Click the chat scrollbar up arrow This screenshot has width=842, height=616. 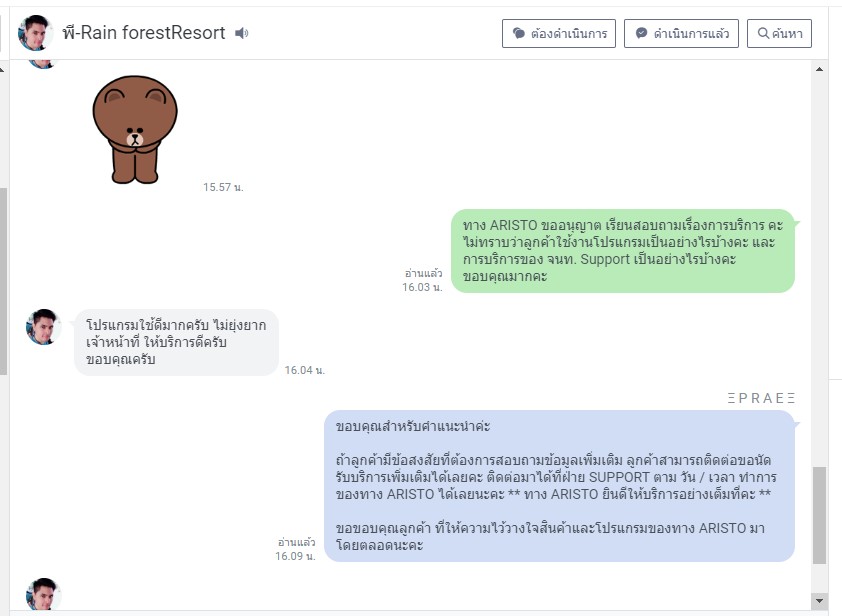coord(819,69)
